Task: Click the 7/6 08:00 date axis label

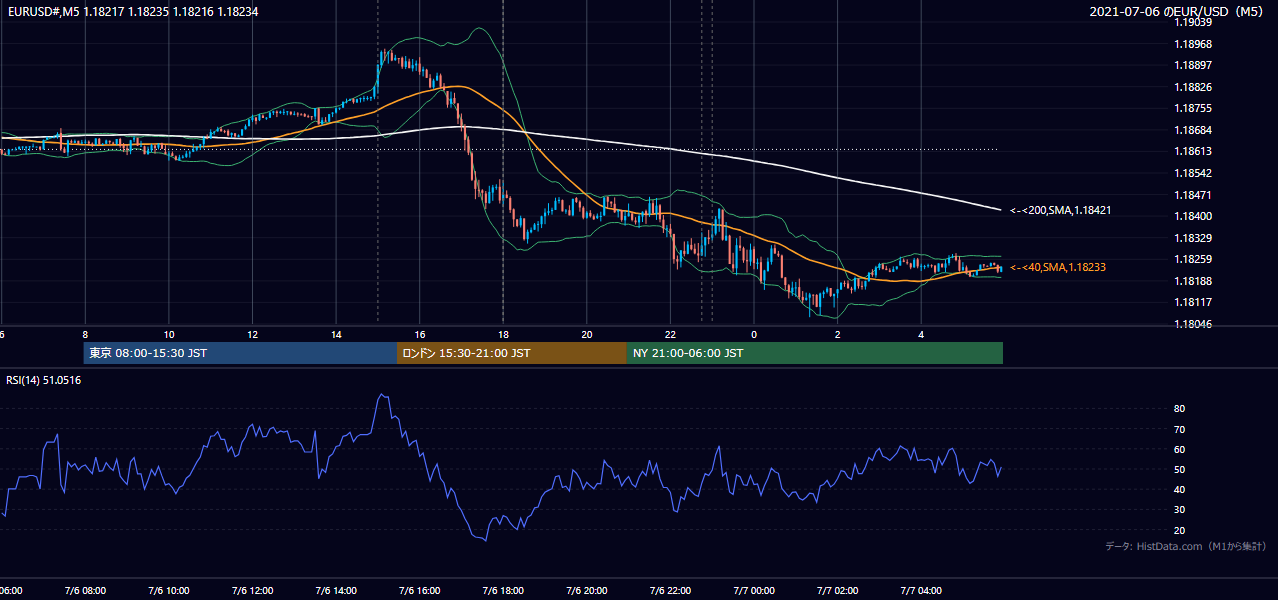Action: (84, 591)
